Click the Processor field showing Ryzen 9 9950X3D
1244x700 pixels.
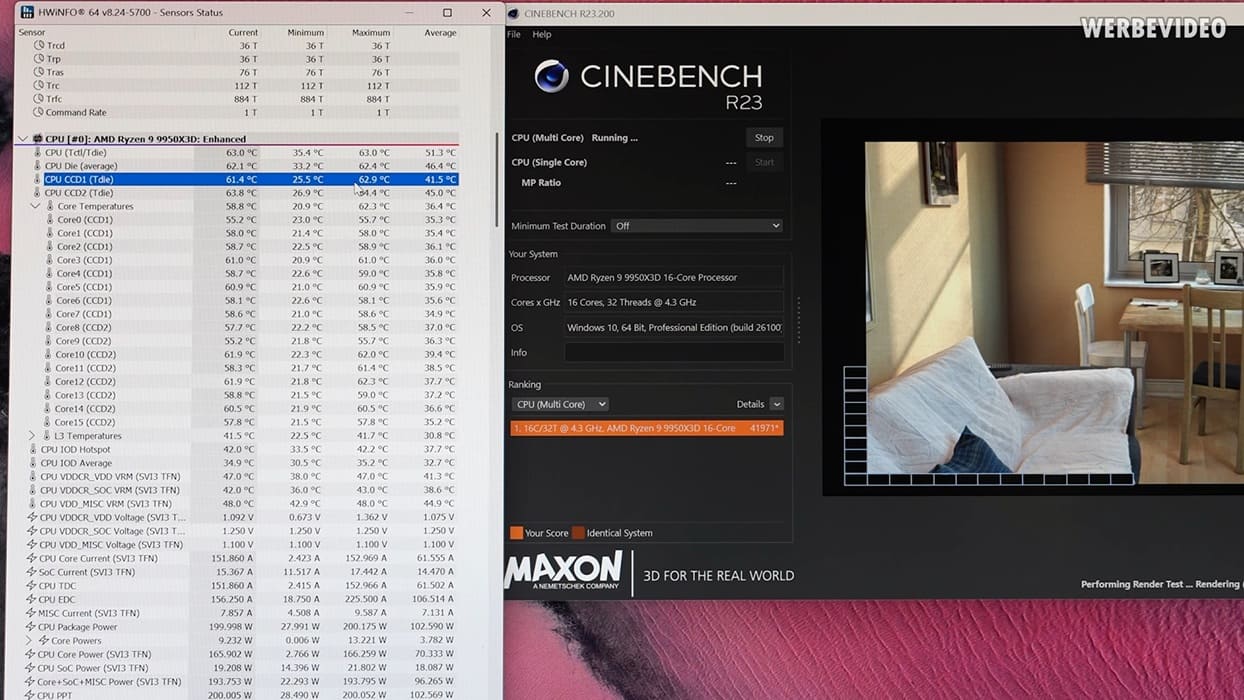click(674, 278)
